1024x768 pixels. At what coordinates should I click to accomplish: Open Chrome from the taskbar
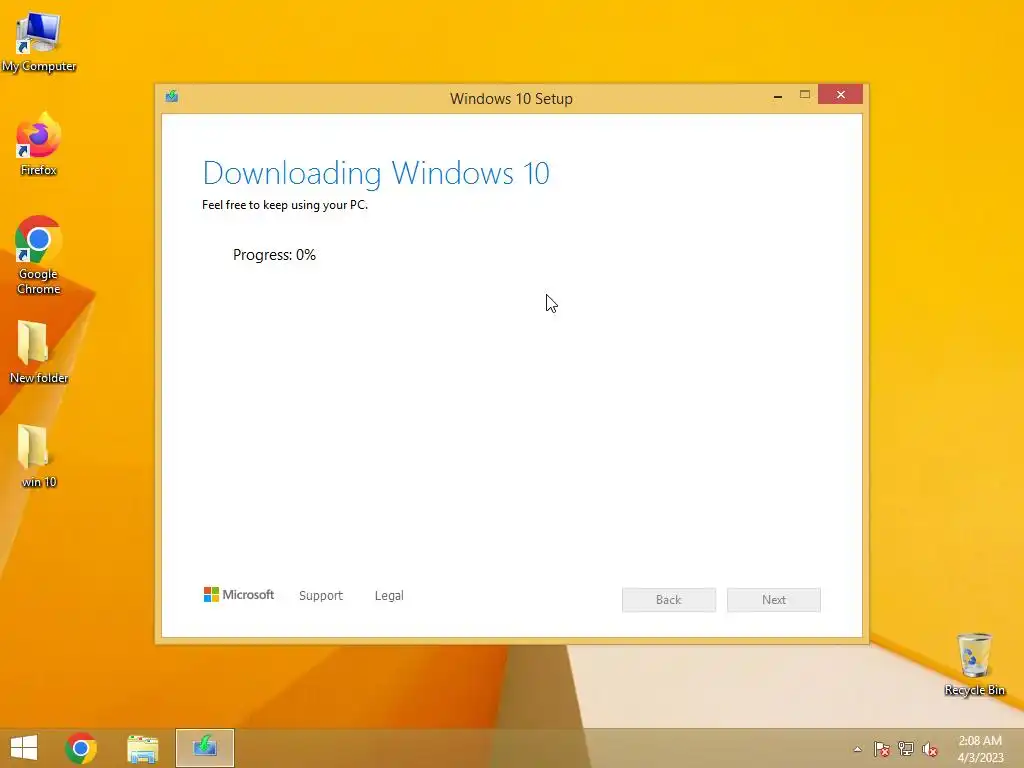(81, 748)
